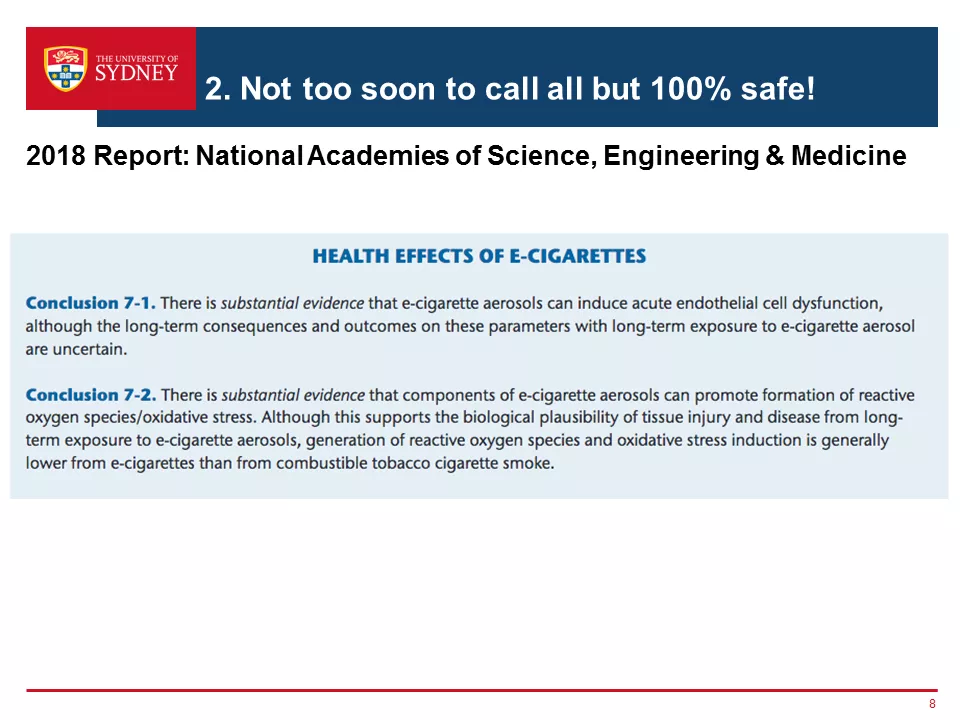Click the words 'Engineering & Medicine'
The height and width of the screenshot is (720, 960).
point(755,156)
